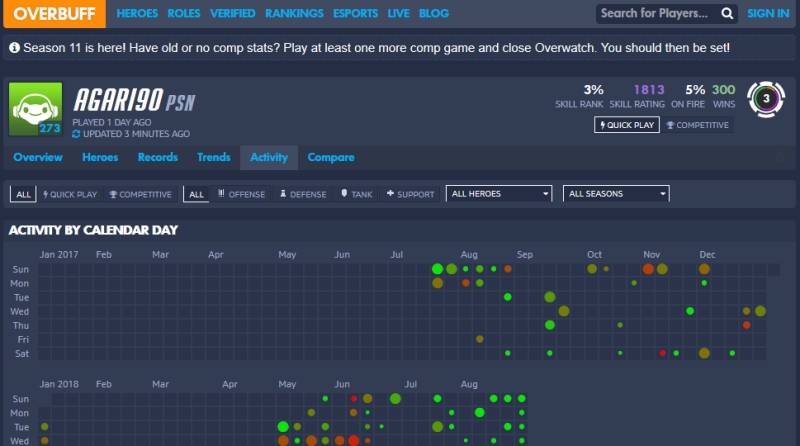Click the 300 wins value
The image size is (800, 446).
[x=723, y=90]
